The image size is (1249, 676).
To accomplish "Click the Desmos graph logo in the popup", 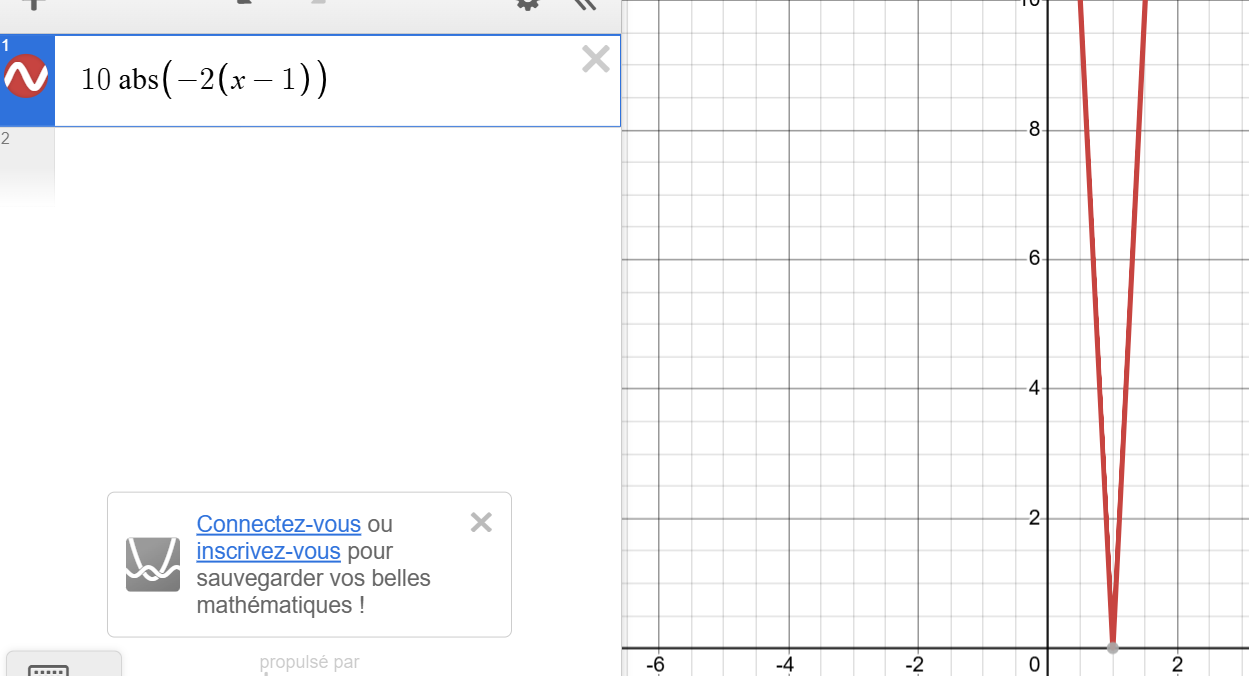I will pos(153,564).
